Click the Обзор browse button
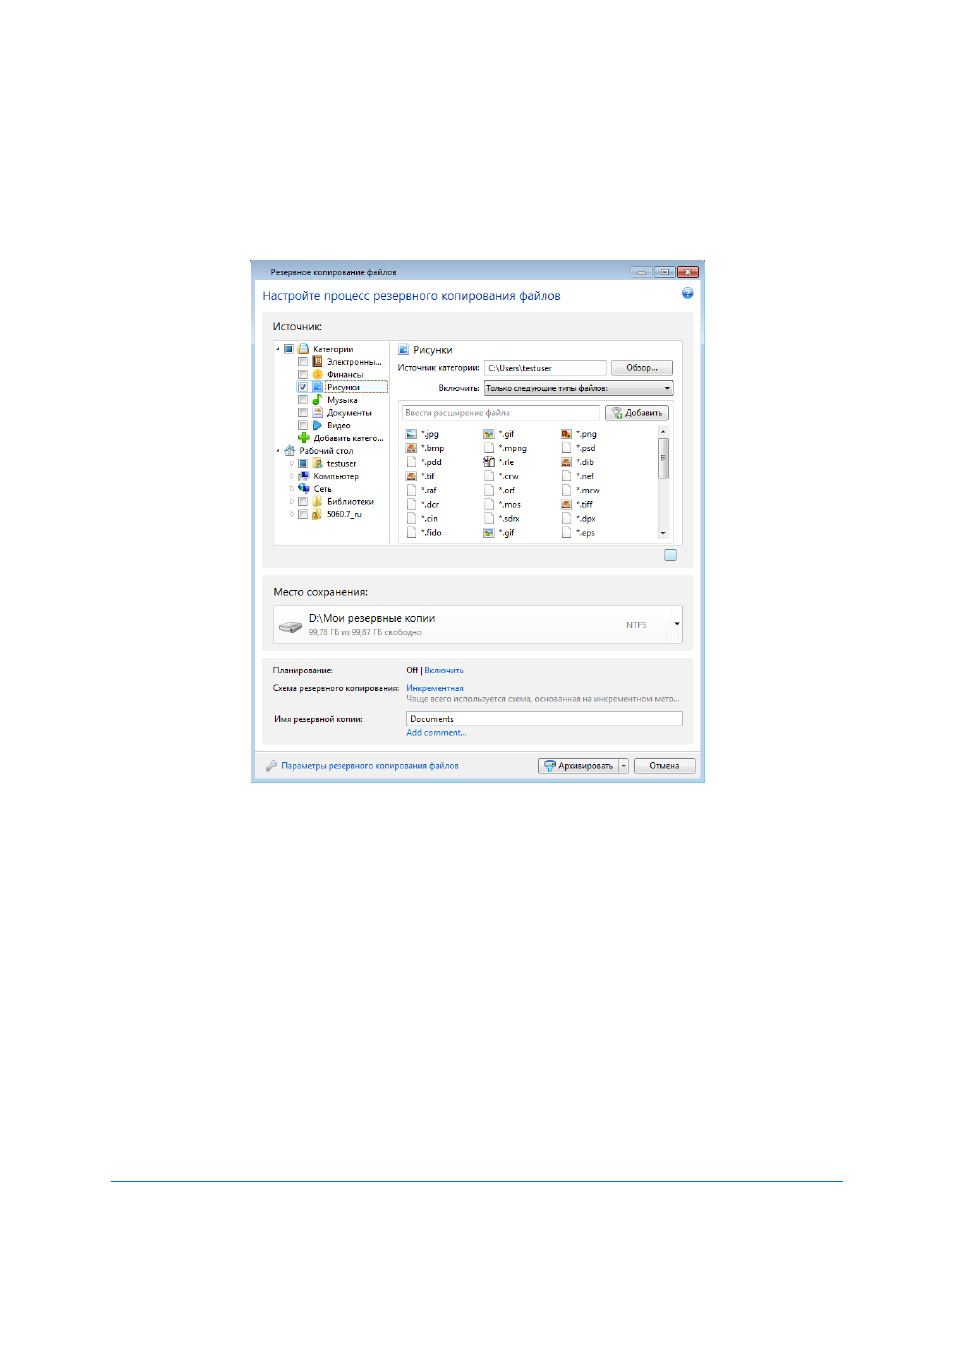 [642, 368]
